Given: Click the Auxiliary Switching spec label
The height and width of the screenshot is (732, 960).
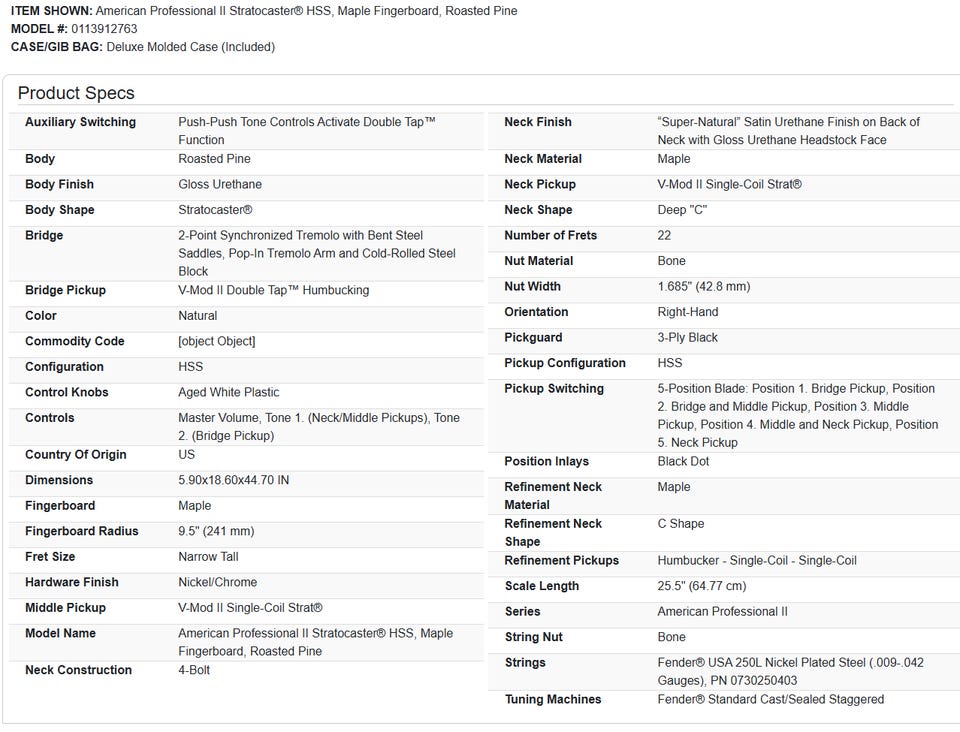Looking at the screenshot, I should pyautogui.click(x=80, y=122).
